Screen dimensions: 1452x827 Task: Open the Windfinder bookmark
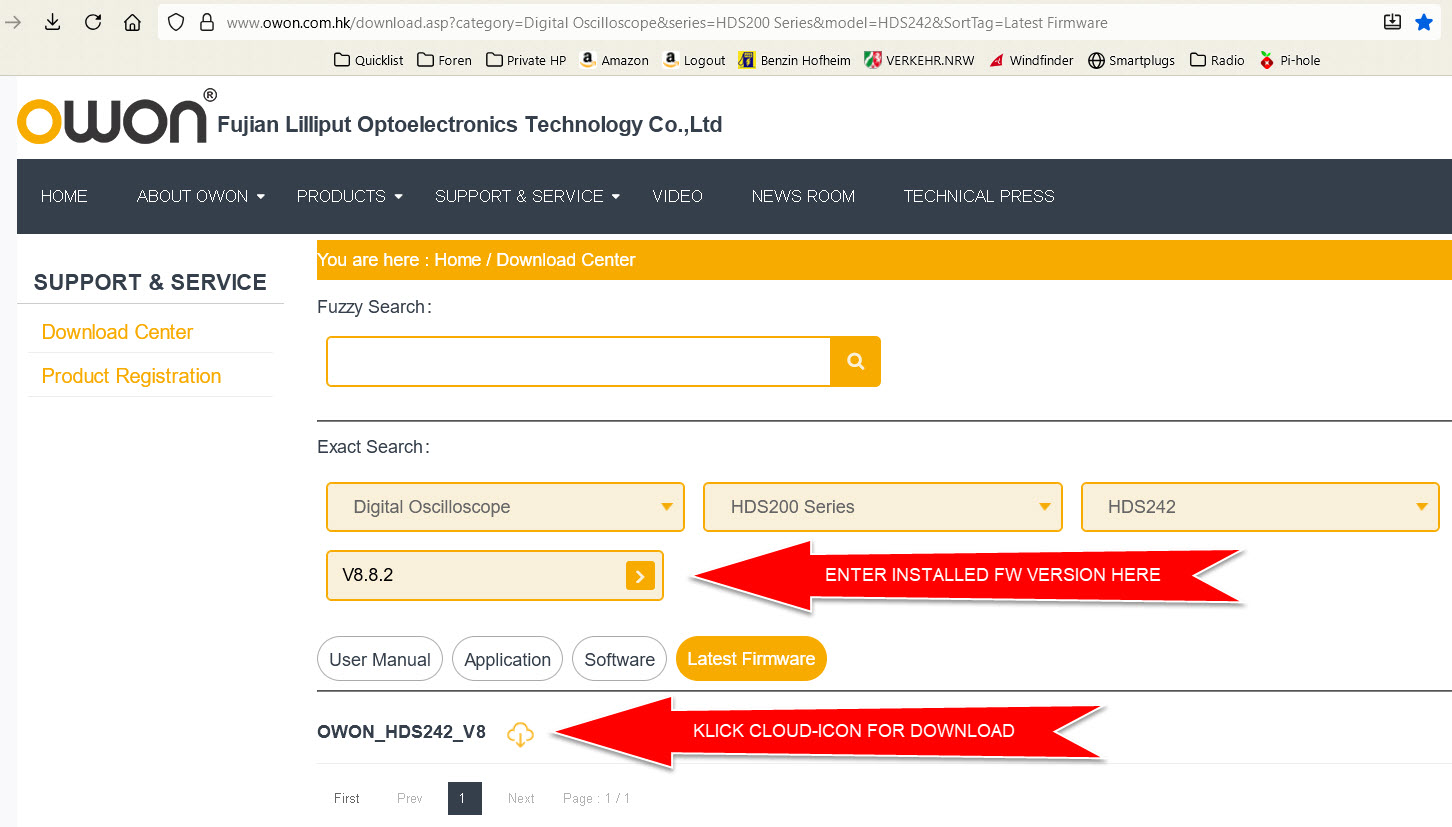click(x=1031, y=60)
